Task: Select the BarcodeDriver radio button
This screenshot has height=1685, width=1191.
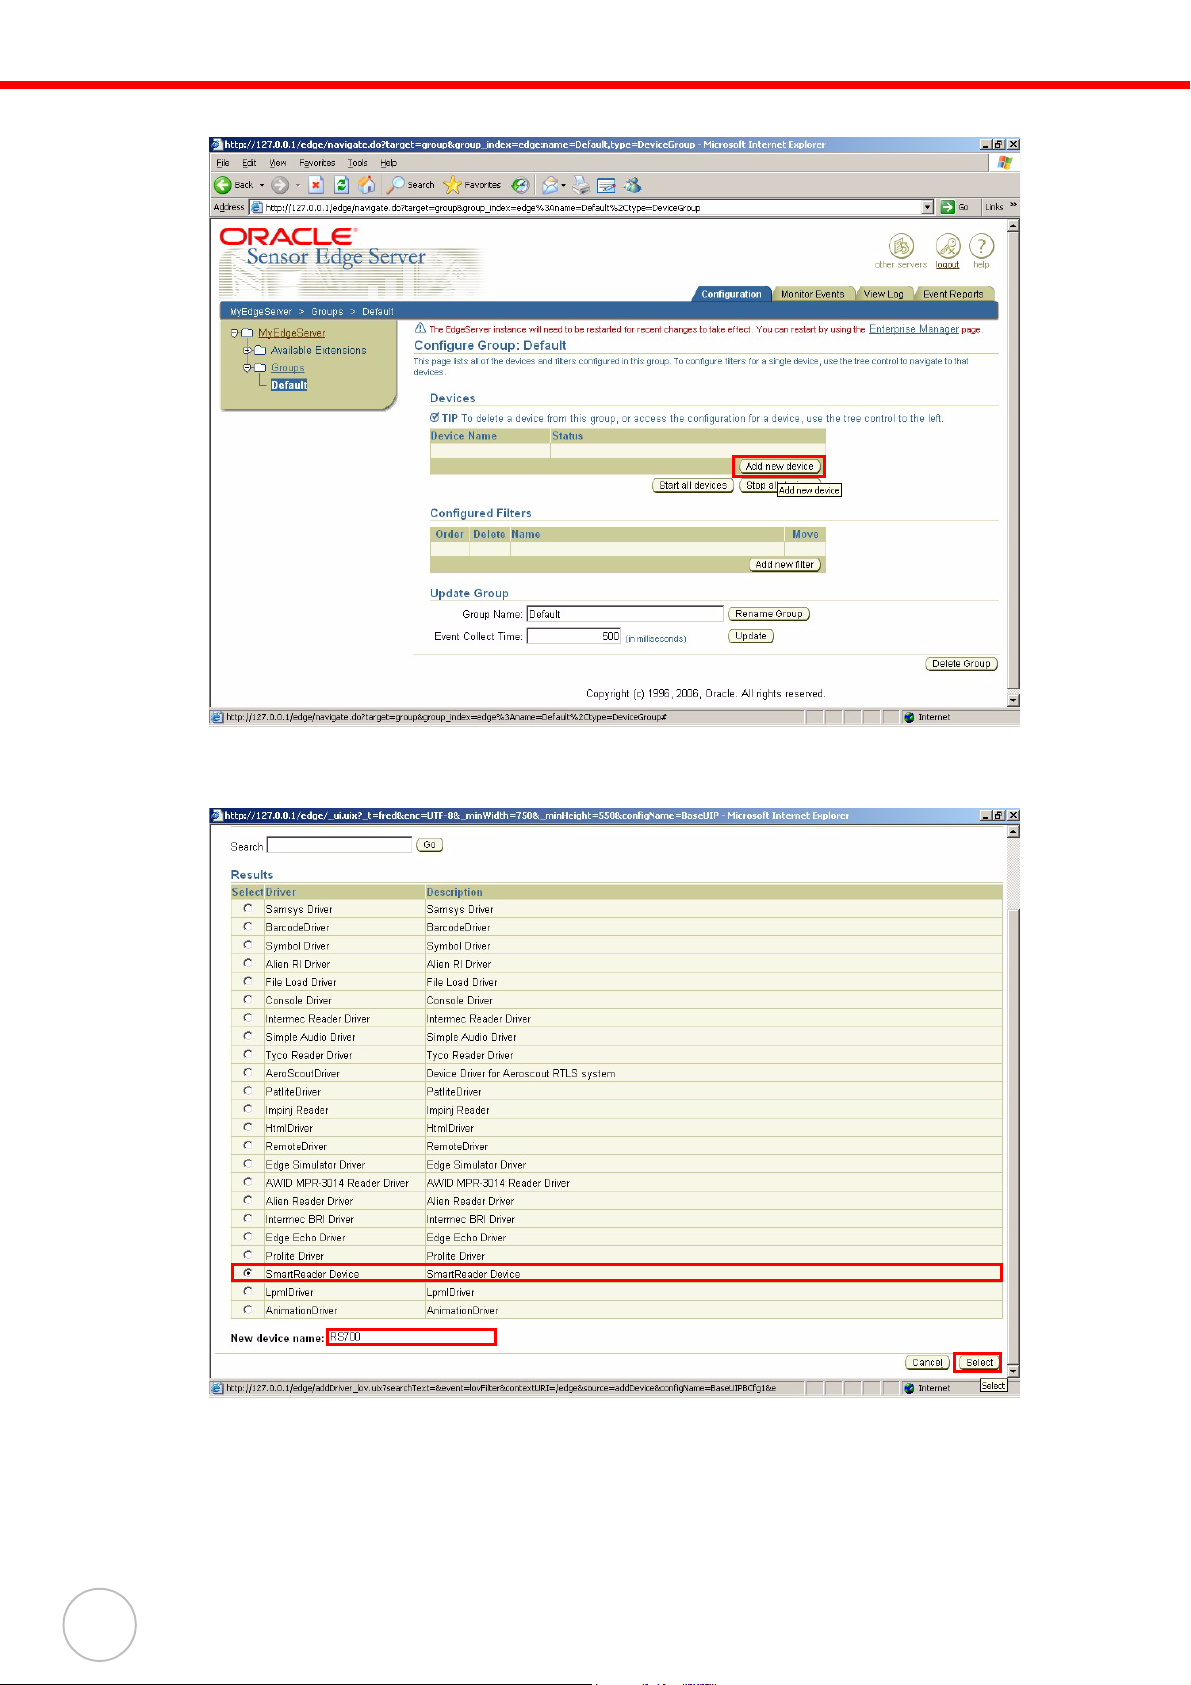Action: (247, 926)
